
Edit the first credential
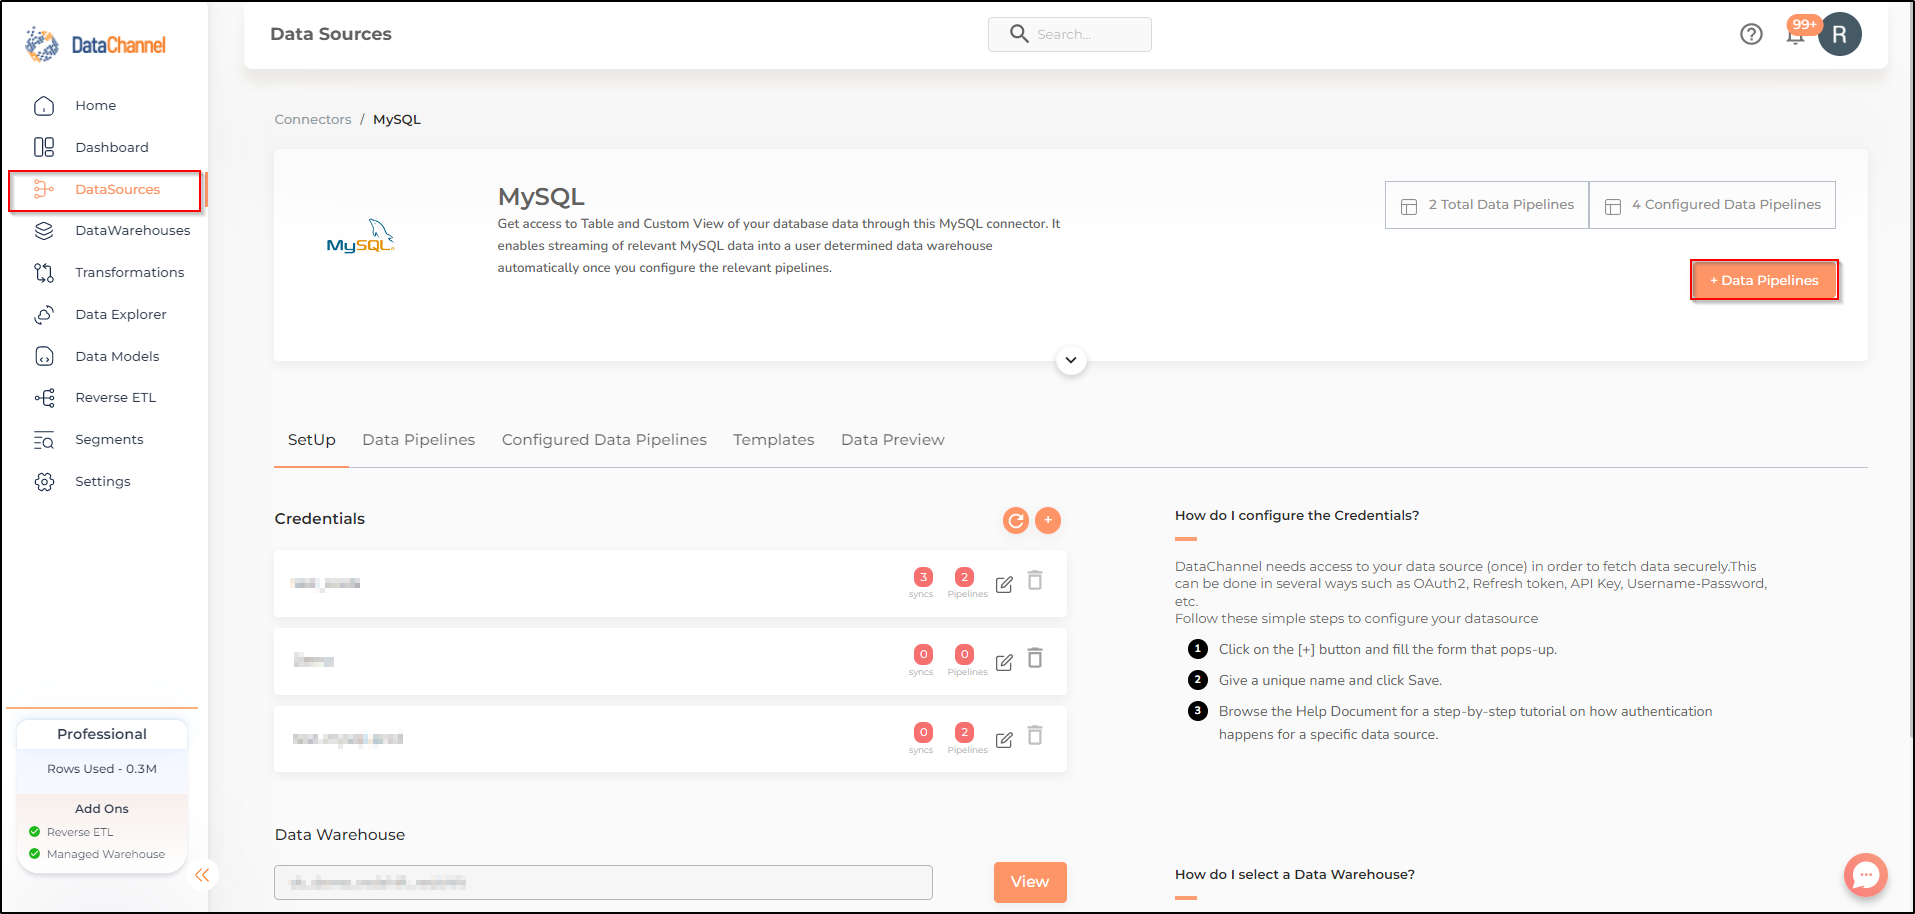pos(1004,584)
